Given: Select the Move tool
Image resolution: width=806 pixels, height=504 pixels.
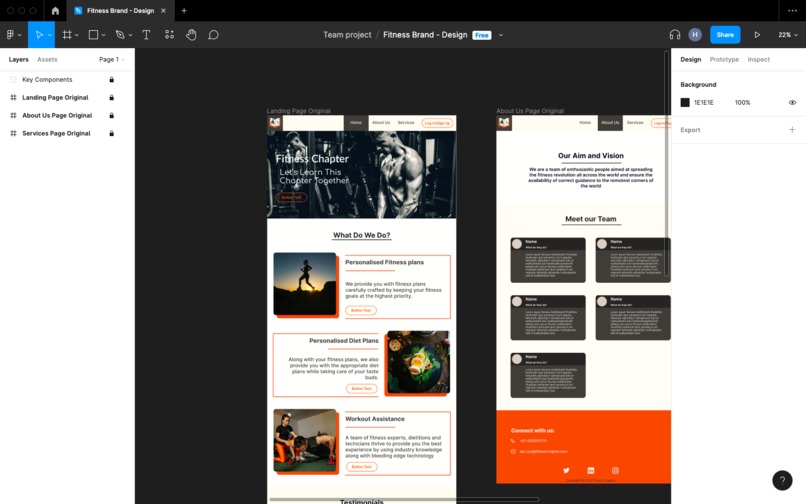Looking at the screenshot, I should tap(39, 34).
